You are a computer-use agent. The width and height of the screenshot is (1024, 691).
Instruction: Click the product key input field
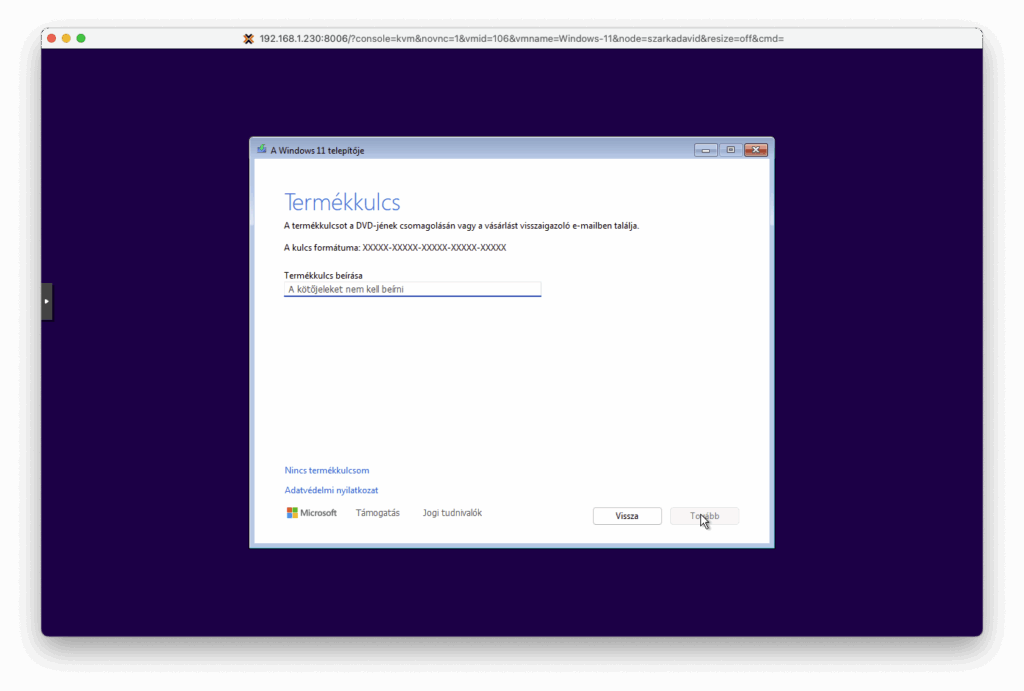point(412,289)
